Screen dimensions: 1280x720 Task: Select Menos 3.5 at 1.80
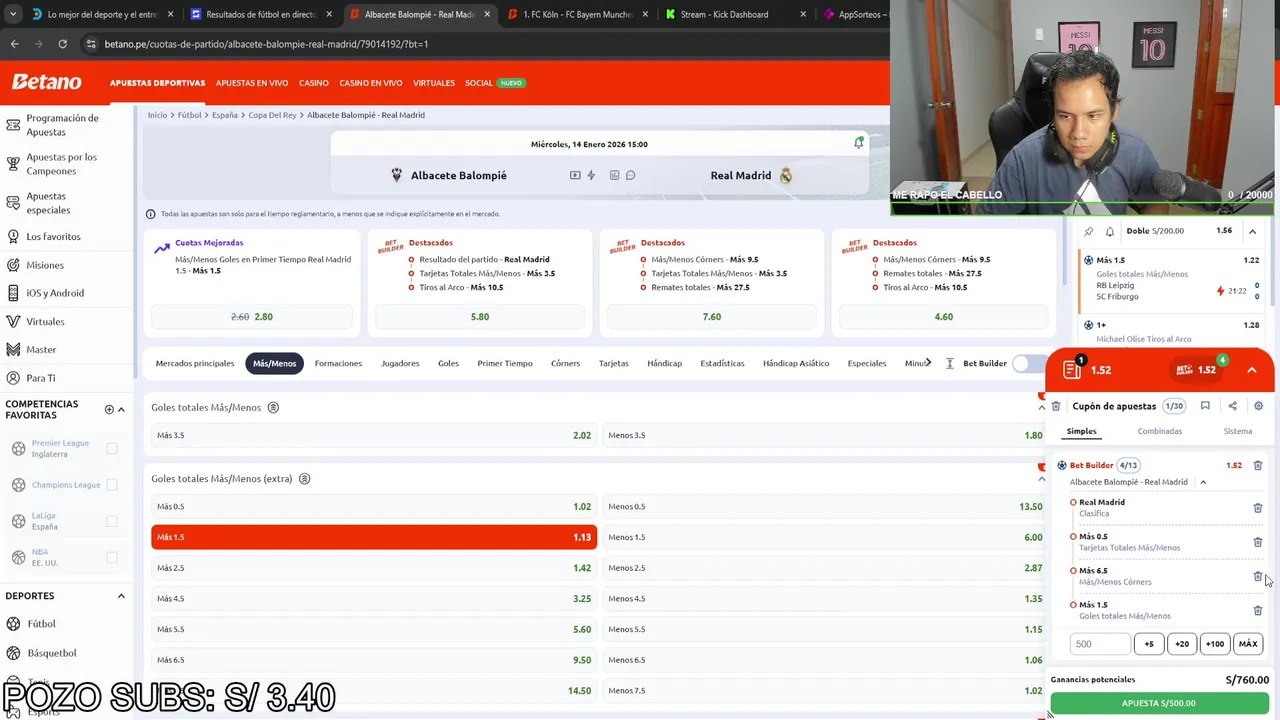825,435
